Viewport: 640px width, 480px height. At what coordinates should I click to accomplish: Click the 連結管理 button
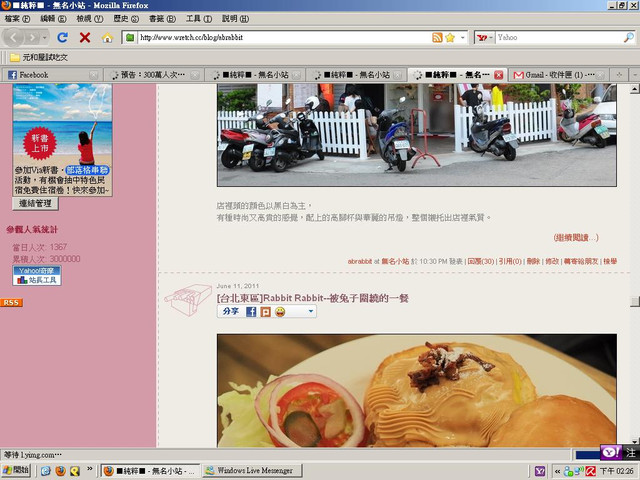coord(35,204)
